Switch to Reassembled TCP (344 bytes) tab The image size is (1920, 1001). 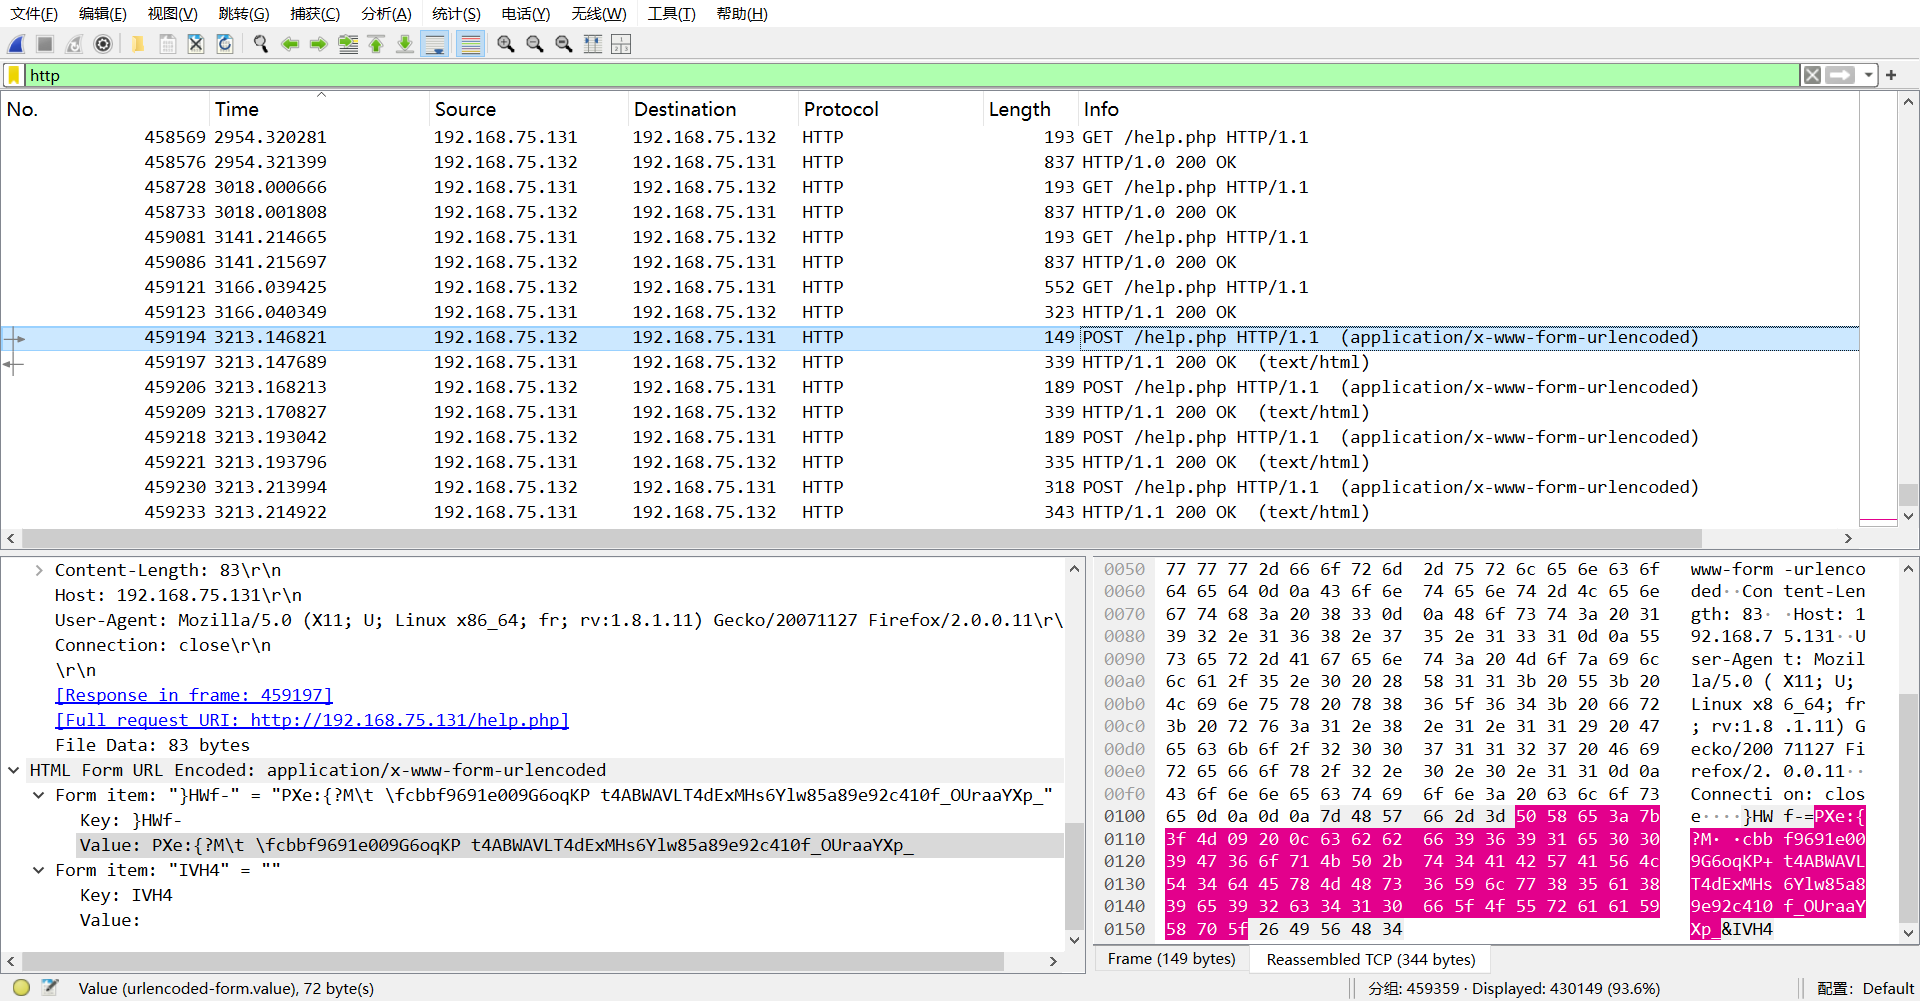[x=1370, y=959]
